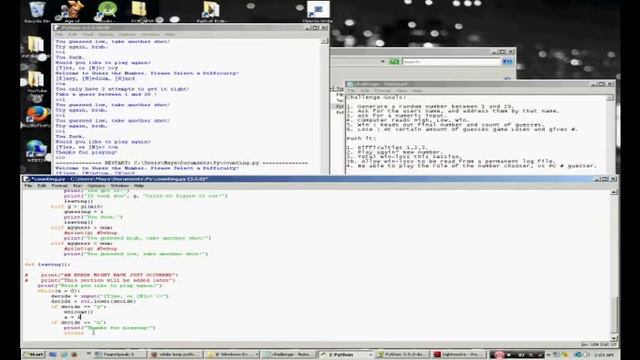Viewport: 640px width, 360px height.
Task: Open File menu in the counting.py editor
Action: pyautogui.click(x=28, y=186)
